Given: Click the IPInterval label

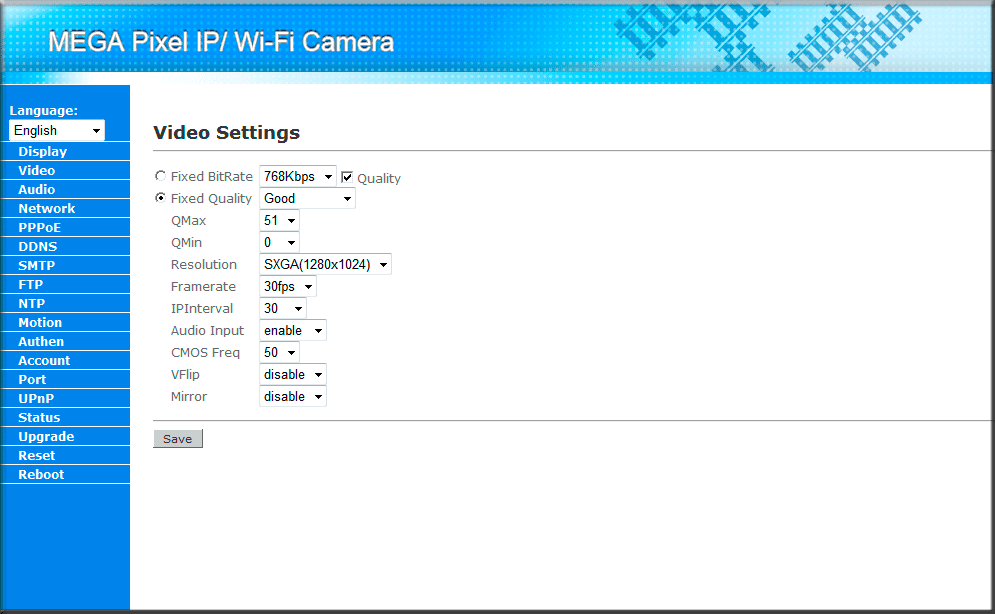Looking at the screenshot, I should click(x=202, y=308).
